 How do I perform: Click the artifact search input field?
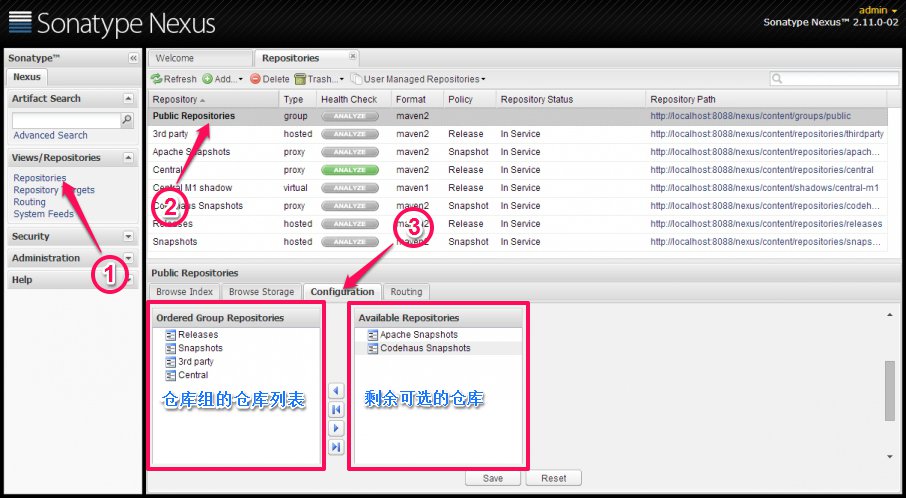click(x=66, y=120)
